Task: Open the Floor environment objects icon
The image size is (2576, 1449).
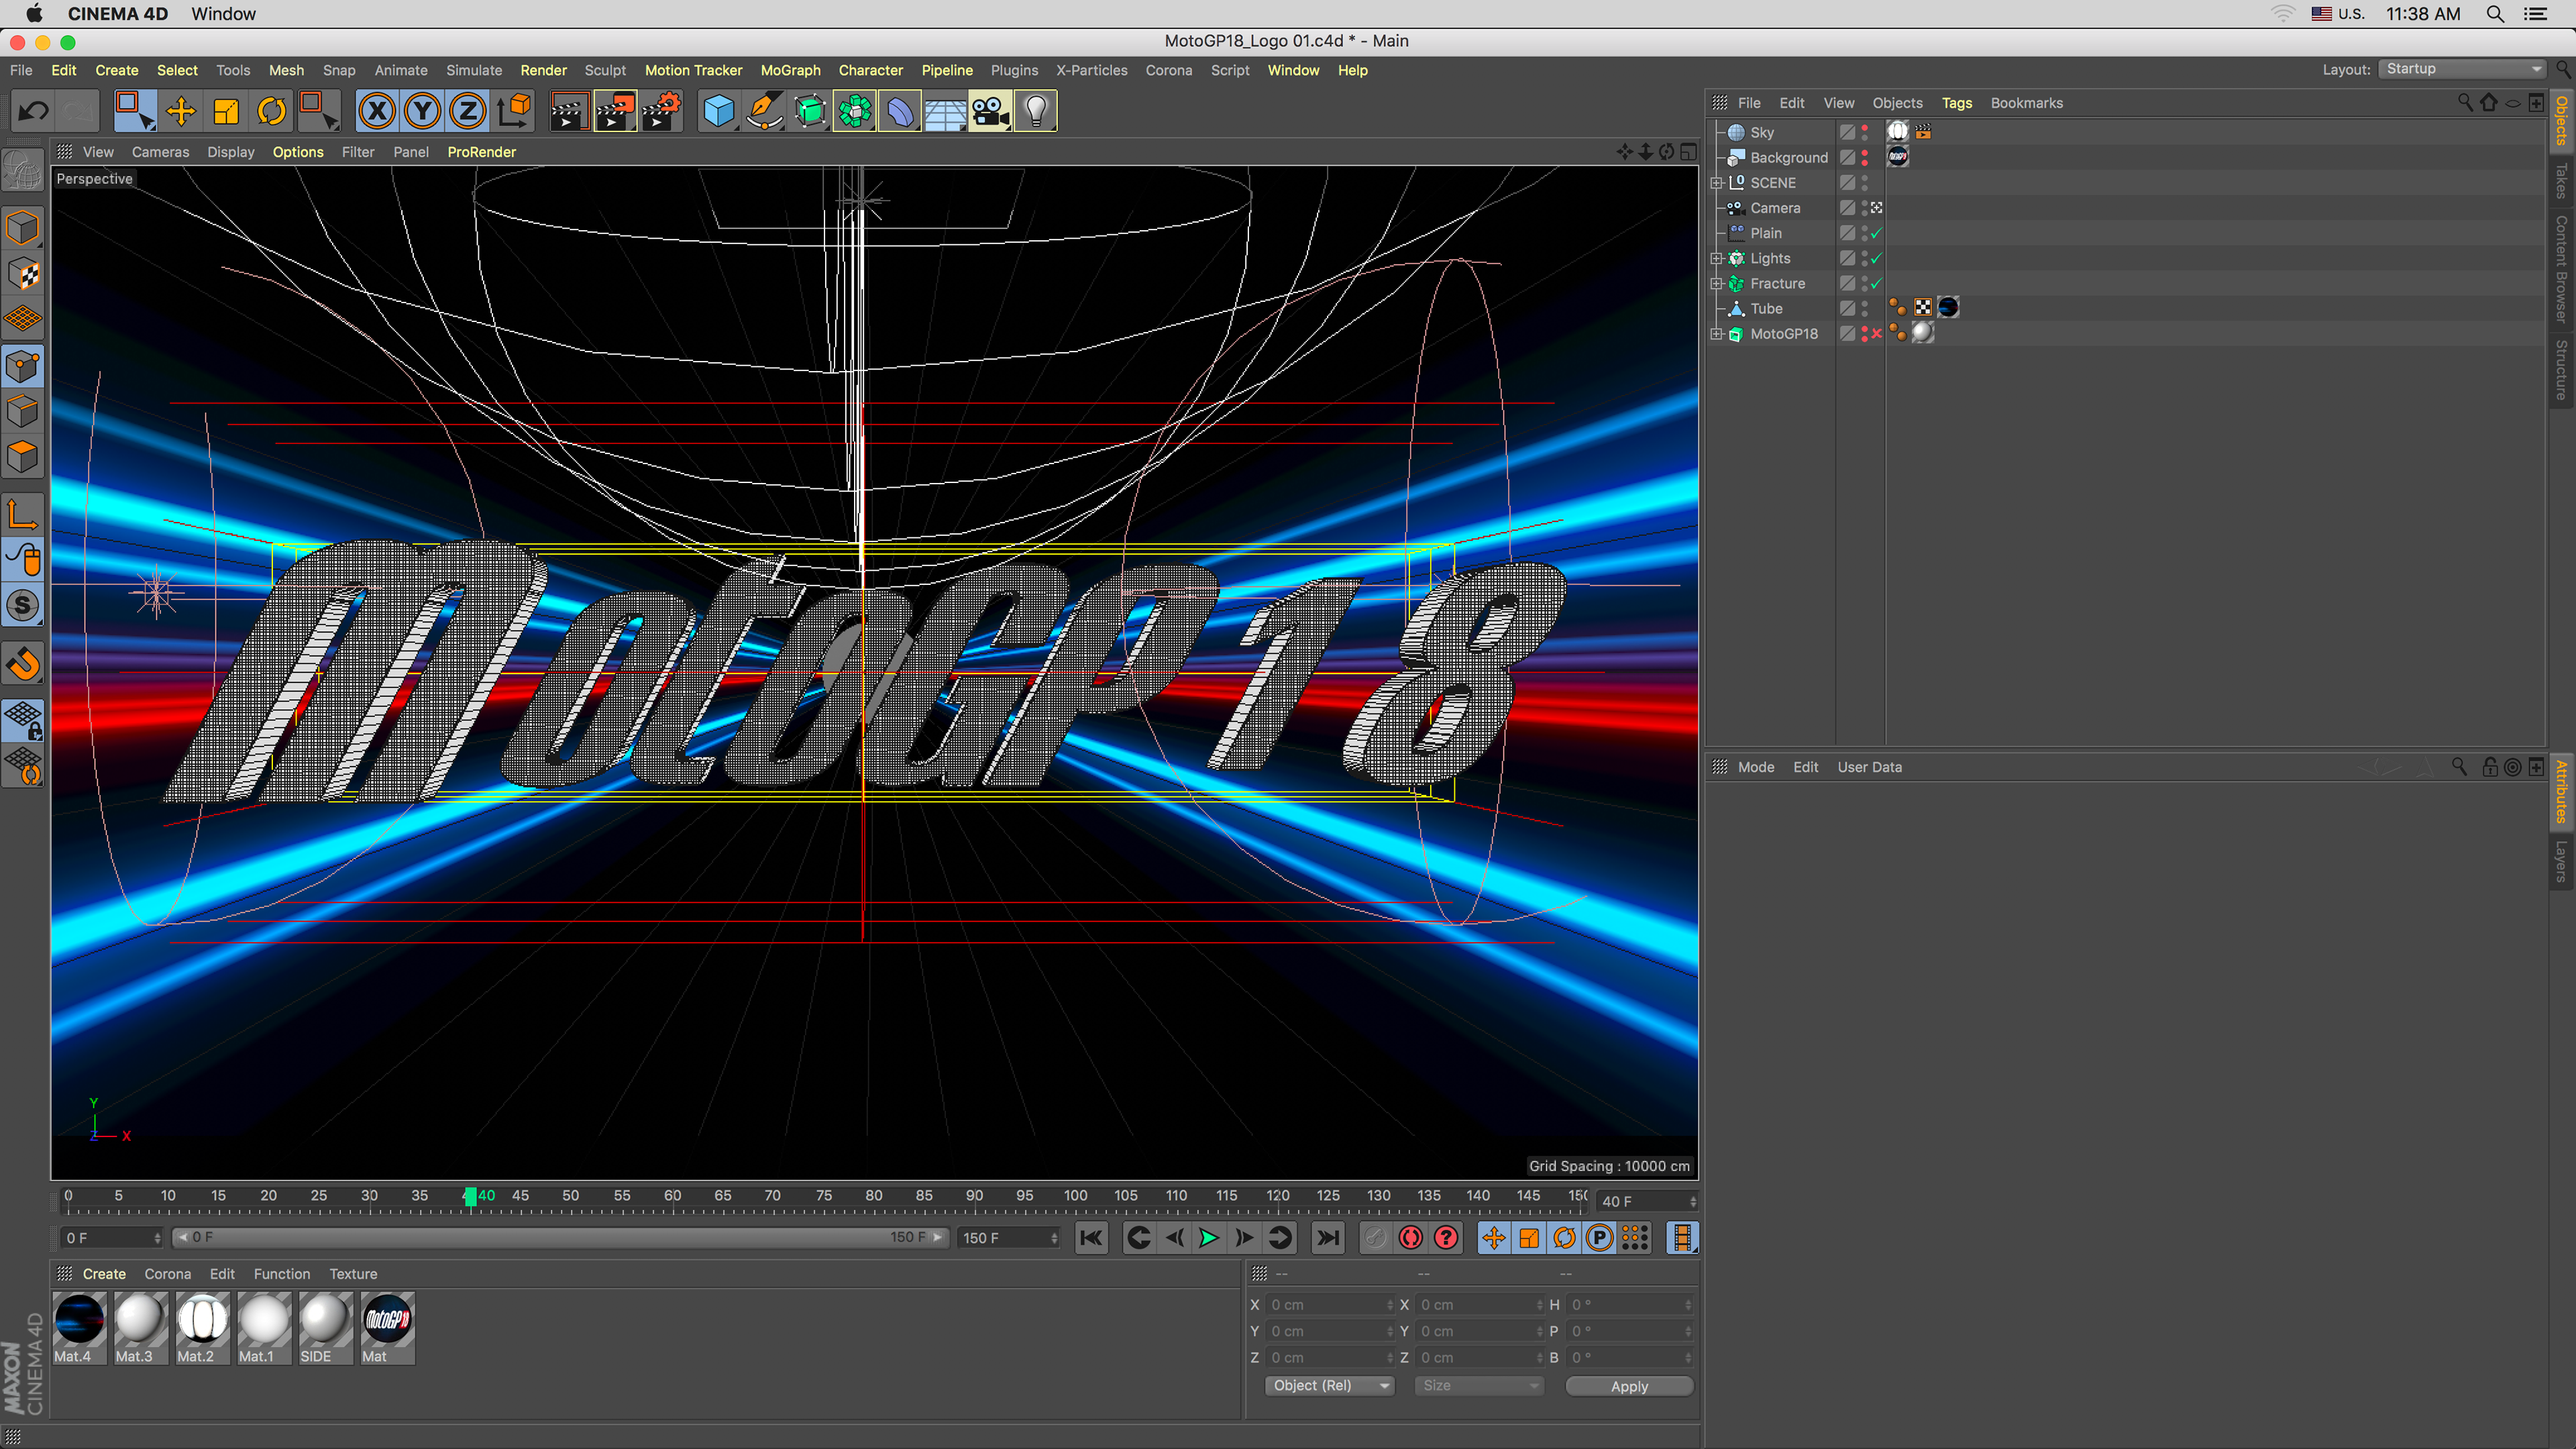Action: tap(945, 111)
